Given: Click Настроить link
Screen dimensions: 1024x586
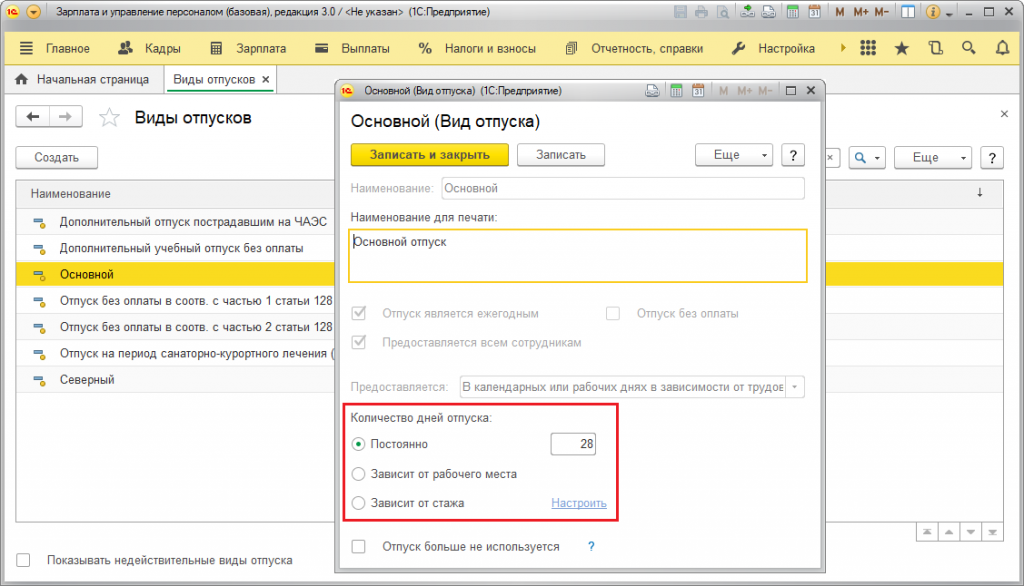Looking at the screenshot, I should point(579,503).
